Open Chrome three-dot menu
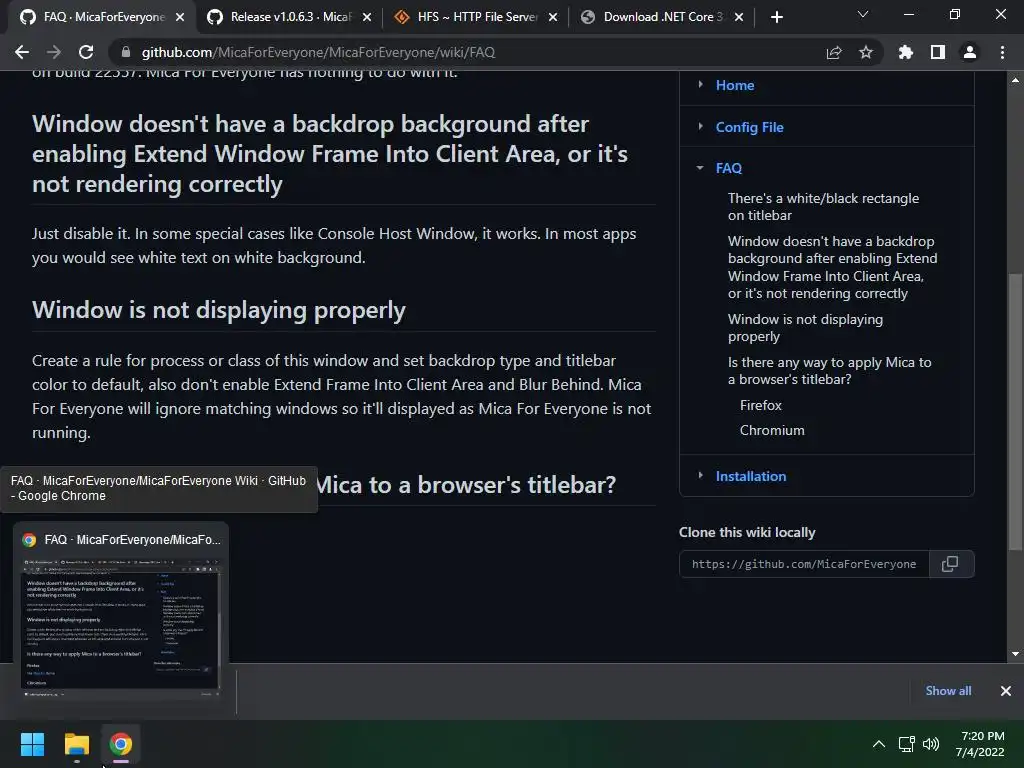 (x=1002, y=52)
